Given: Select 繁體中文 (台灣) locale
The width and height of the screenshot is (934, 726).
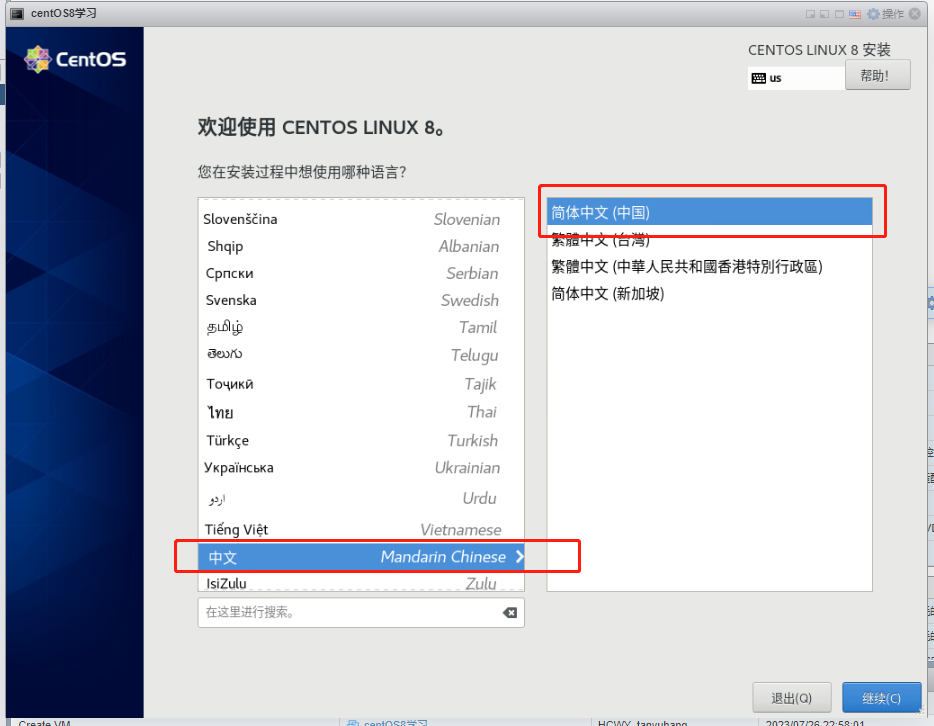Looking at the screenshot, I should 709,239.
